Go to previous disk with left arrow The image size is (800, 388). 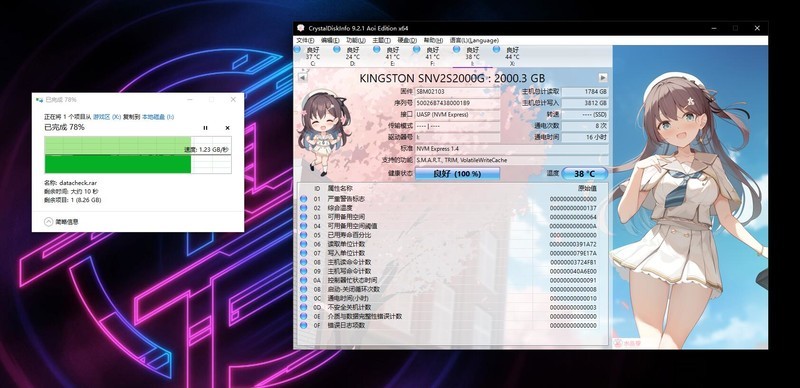[302, 78]
